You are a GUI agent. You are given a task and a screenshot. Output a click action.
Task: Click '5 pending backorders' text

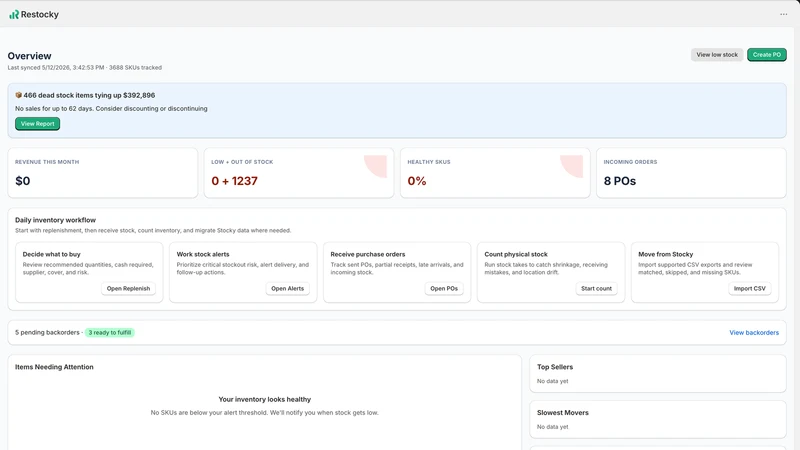click(47, 333)
